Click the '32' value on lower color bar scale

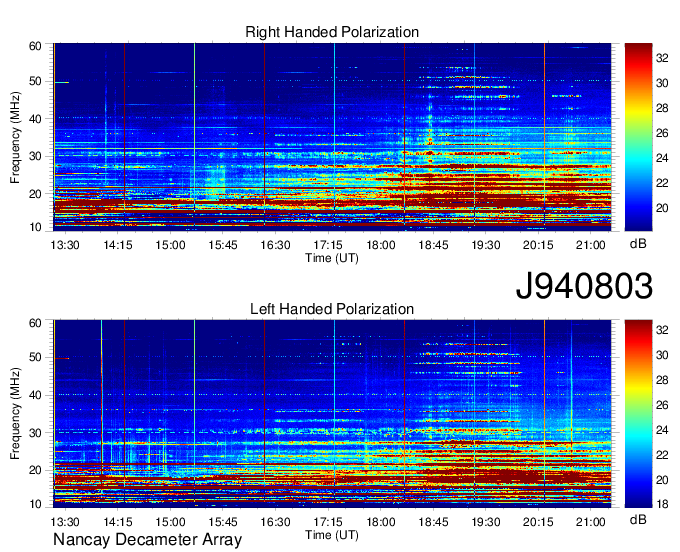pyautogui.click(x=662, y=330)
